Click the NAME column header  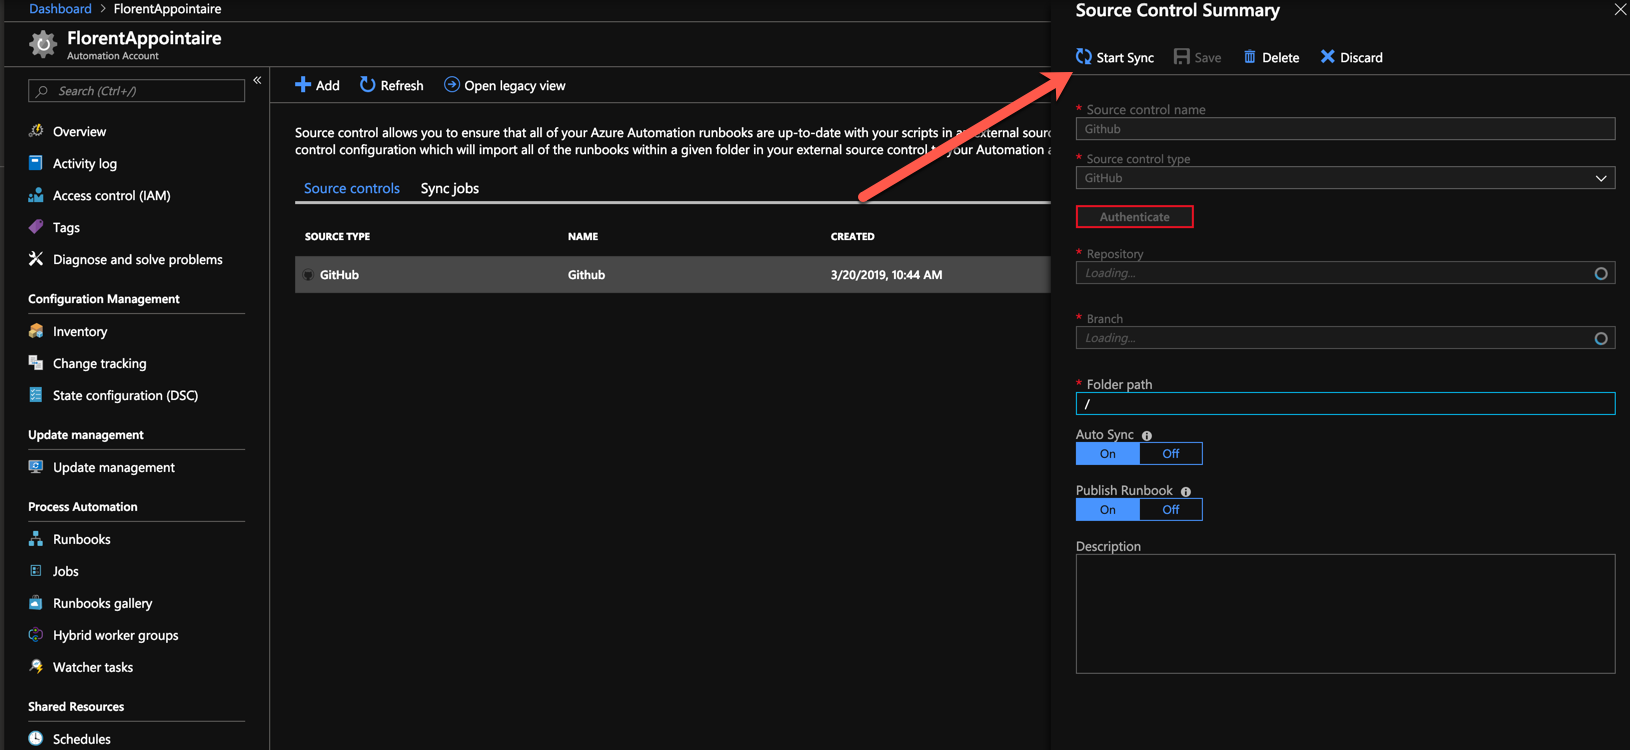[583, 237]
